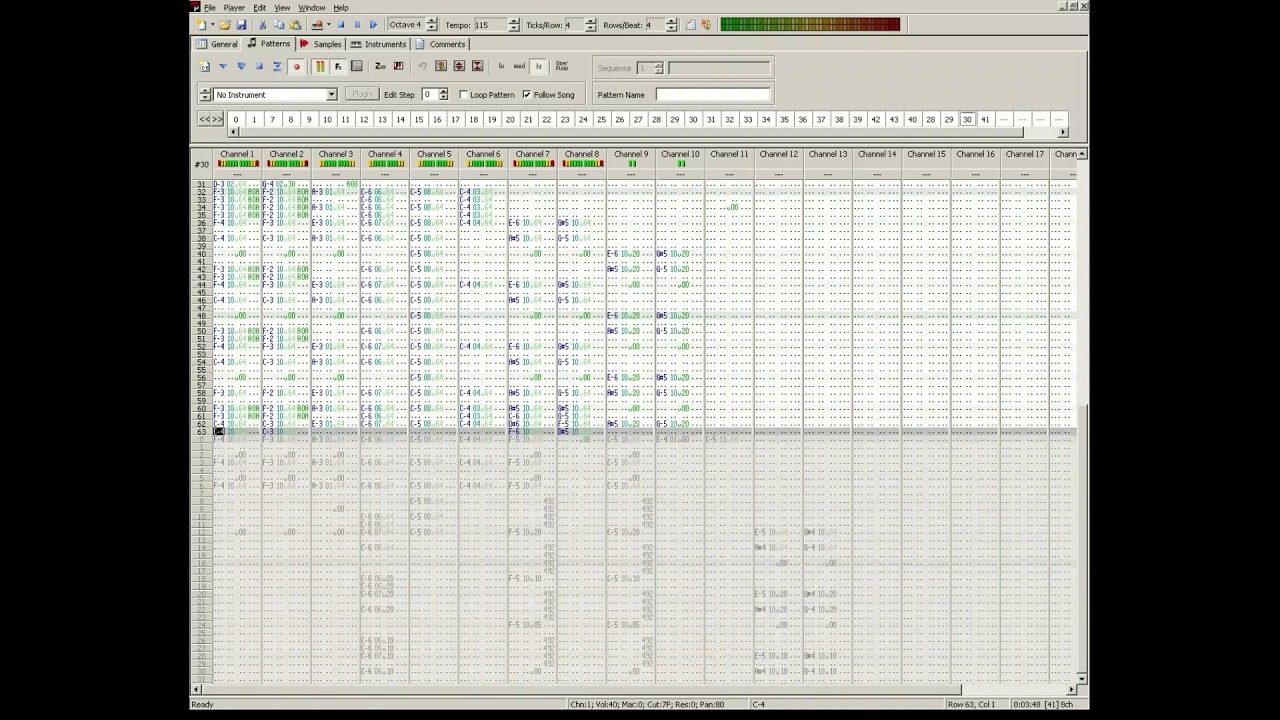The image size is (1280, 720).
Task: Toggle Fx plugin names display
Action: (338, 67)
